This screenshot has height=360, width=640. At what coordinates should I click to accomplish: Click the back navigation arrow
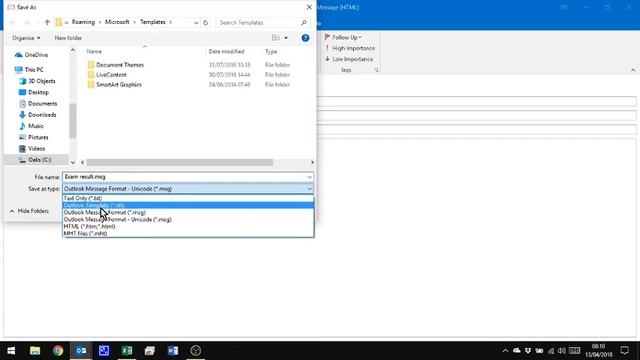[13, 22]
